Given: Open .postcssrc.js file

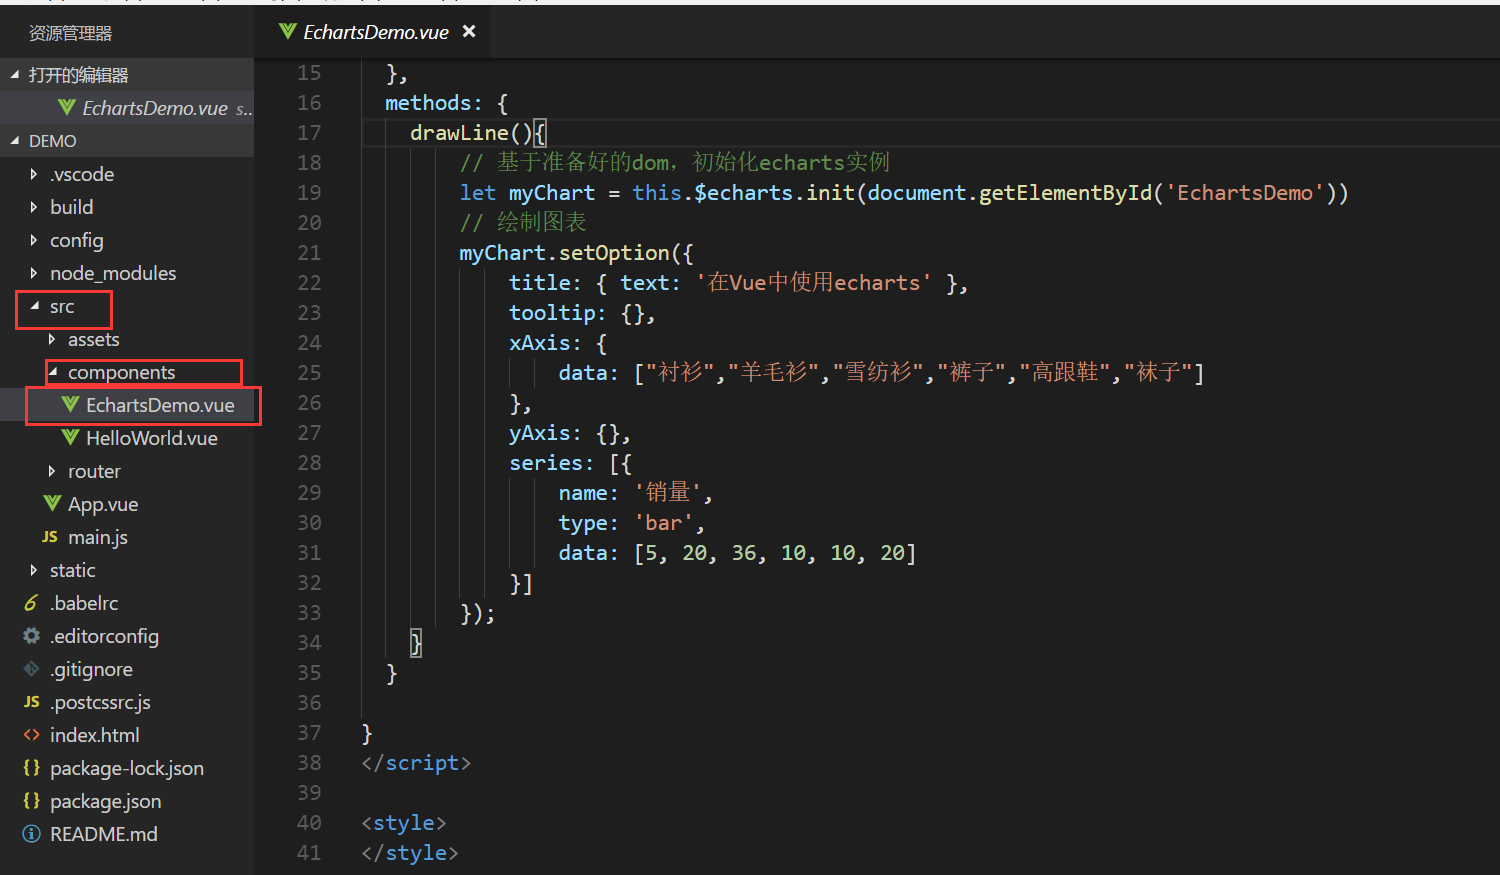Looking at the screenshot, I should point(101,702).
